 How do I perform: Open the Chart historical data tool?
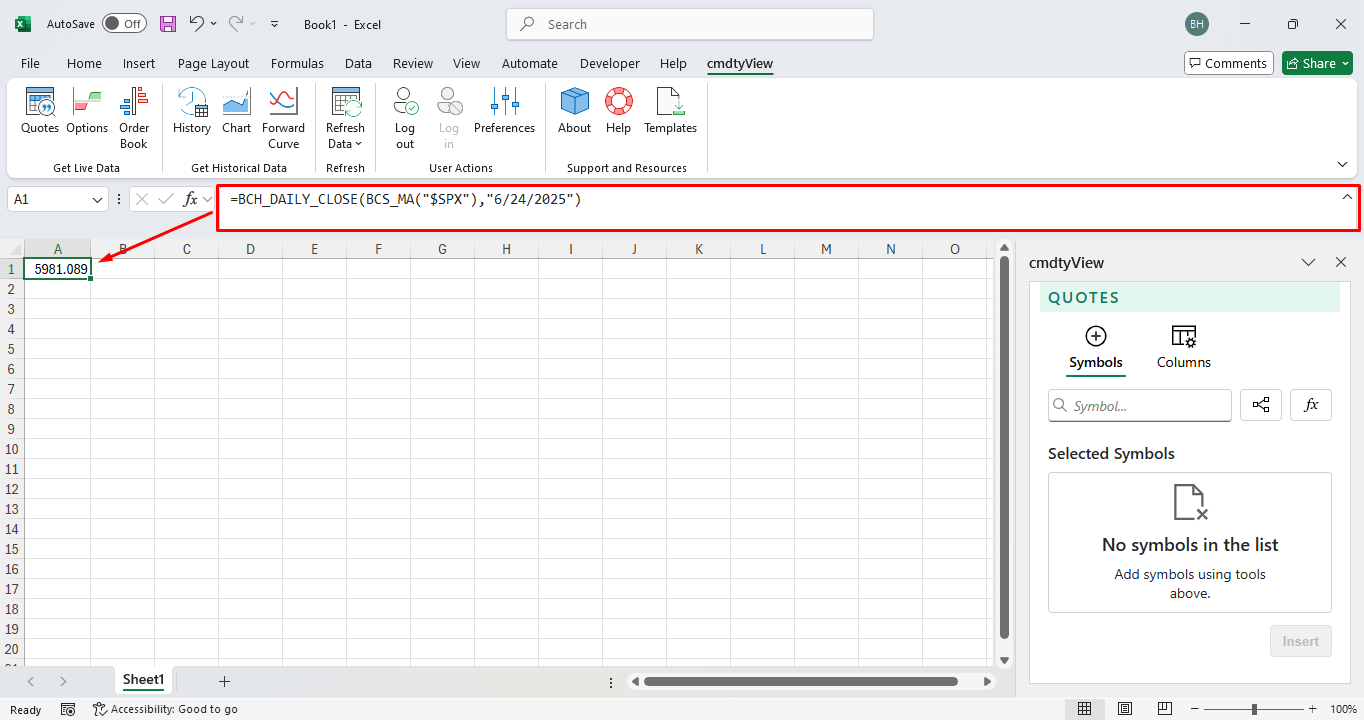[237, 111]
